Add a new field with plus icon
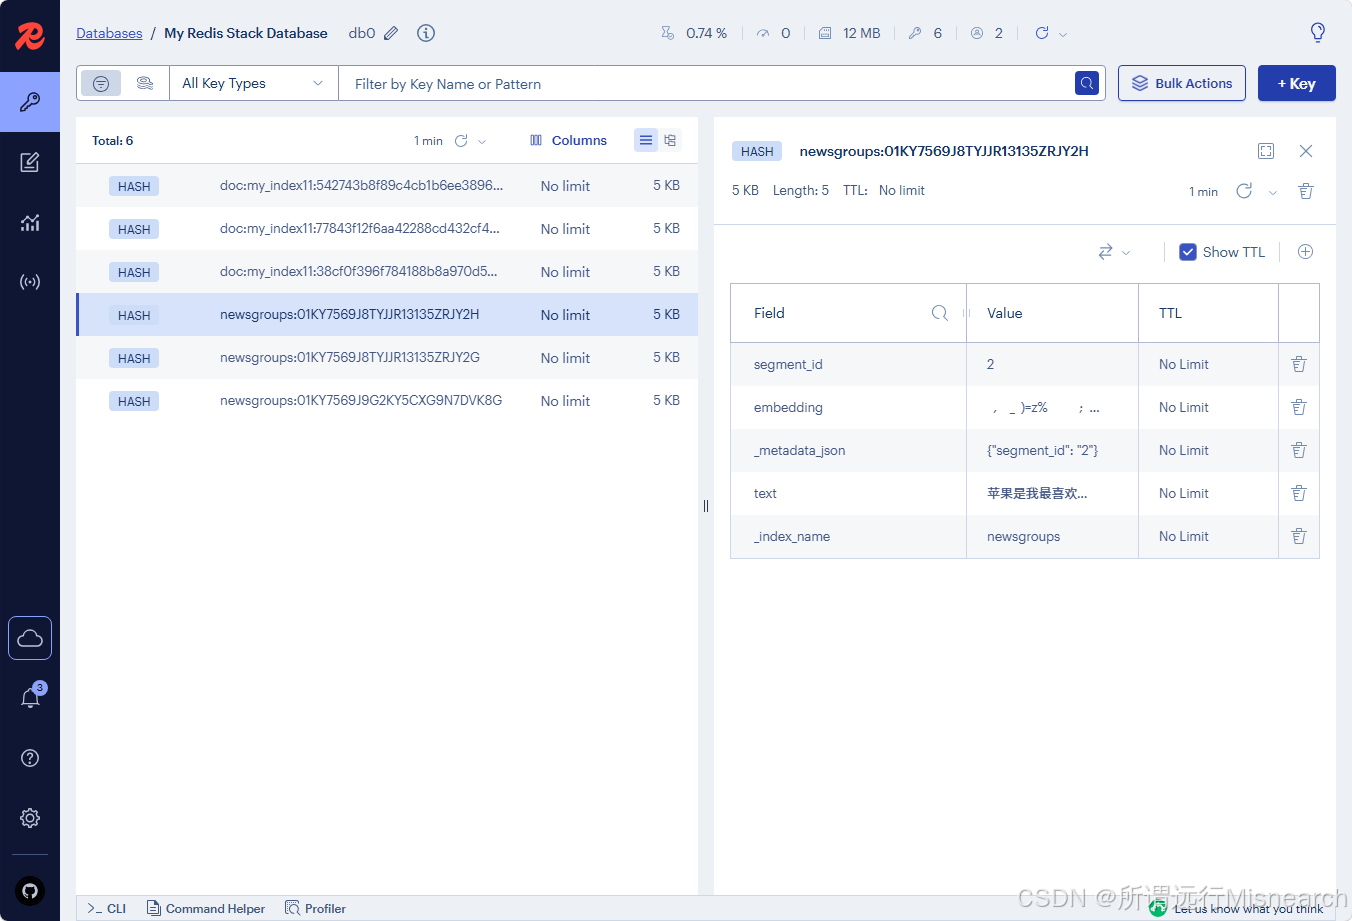The image size is (1352, 921). coord(1305,252)
